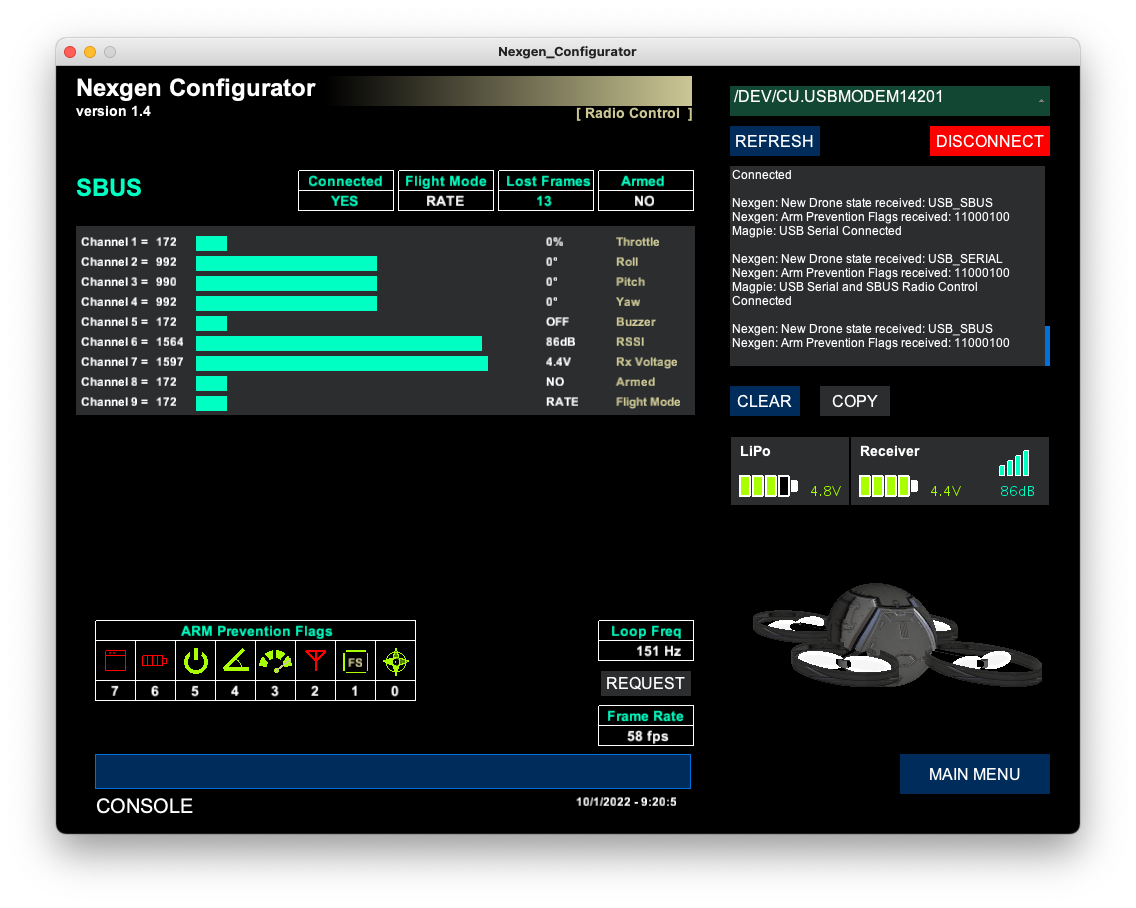Click the Channel 7 signal bar

[340, 361]
